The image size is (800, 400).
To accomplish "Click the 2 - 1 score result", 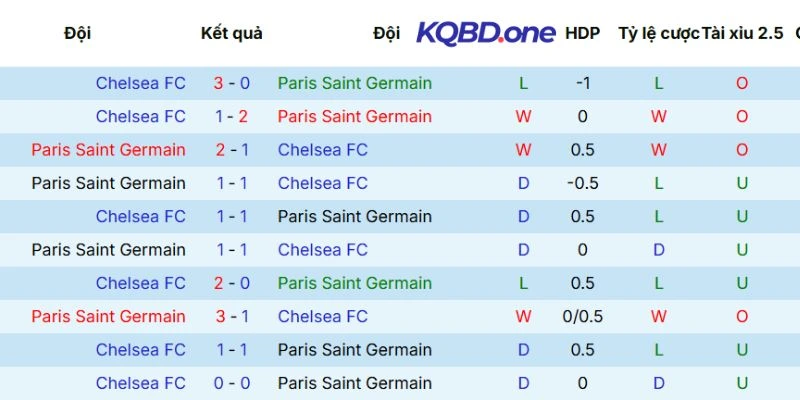I will [x=231, y=150].
